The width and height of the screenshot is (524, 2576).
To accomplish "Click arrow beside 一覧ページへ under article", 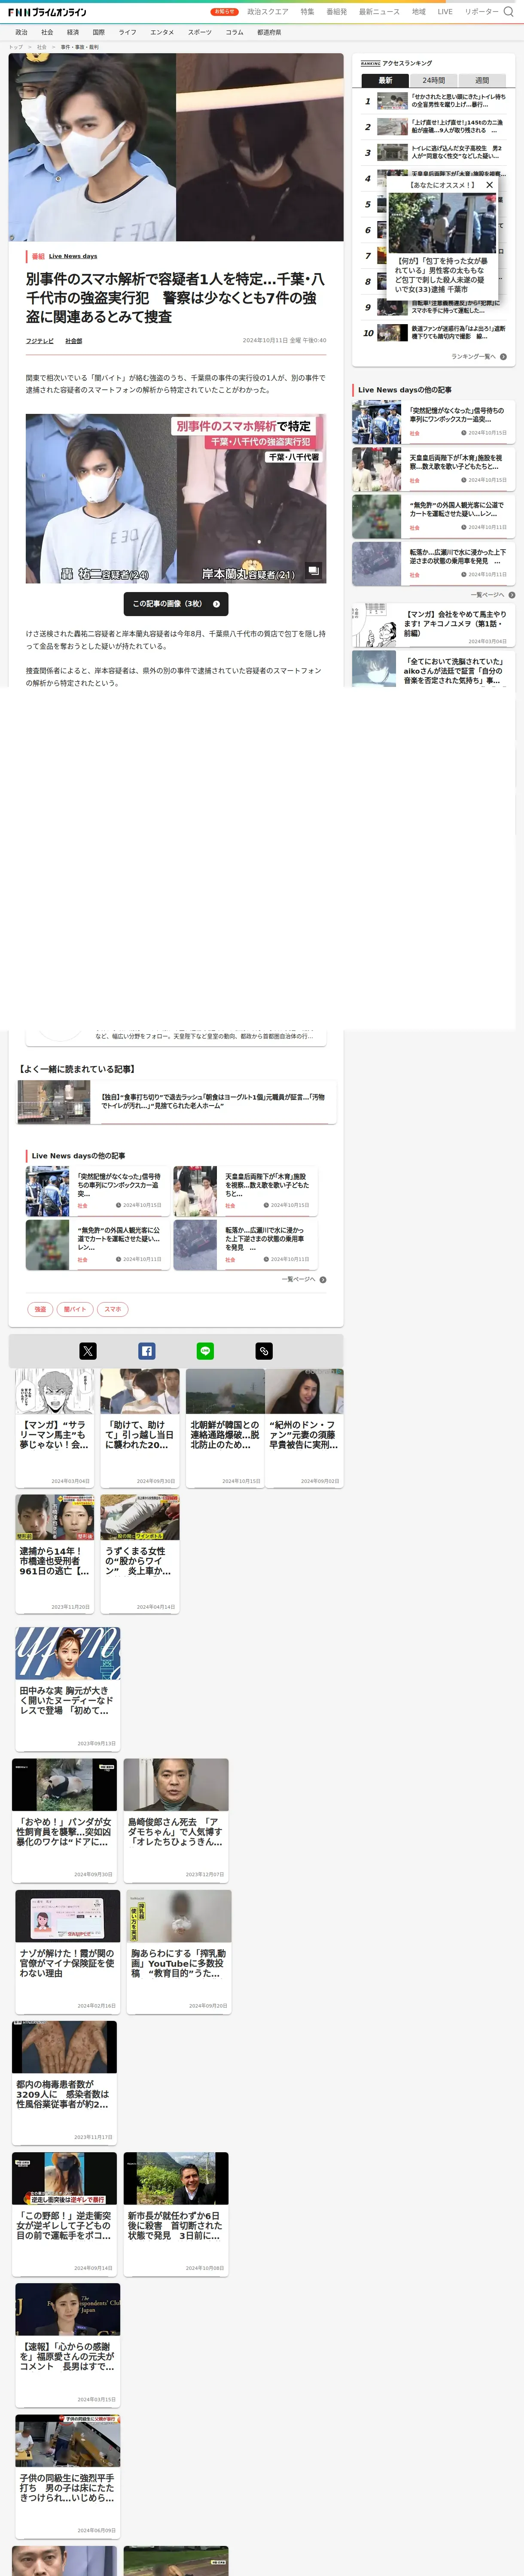I will tap(323, 1279).
